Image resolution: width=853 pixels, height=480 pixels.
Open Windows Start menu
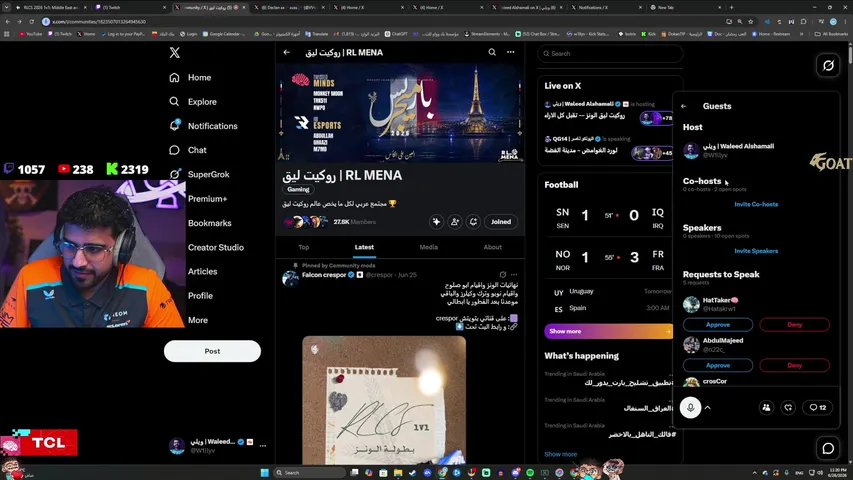click(264, 472)
